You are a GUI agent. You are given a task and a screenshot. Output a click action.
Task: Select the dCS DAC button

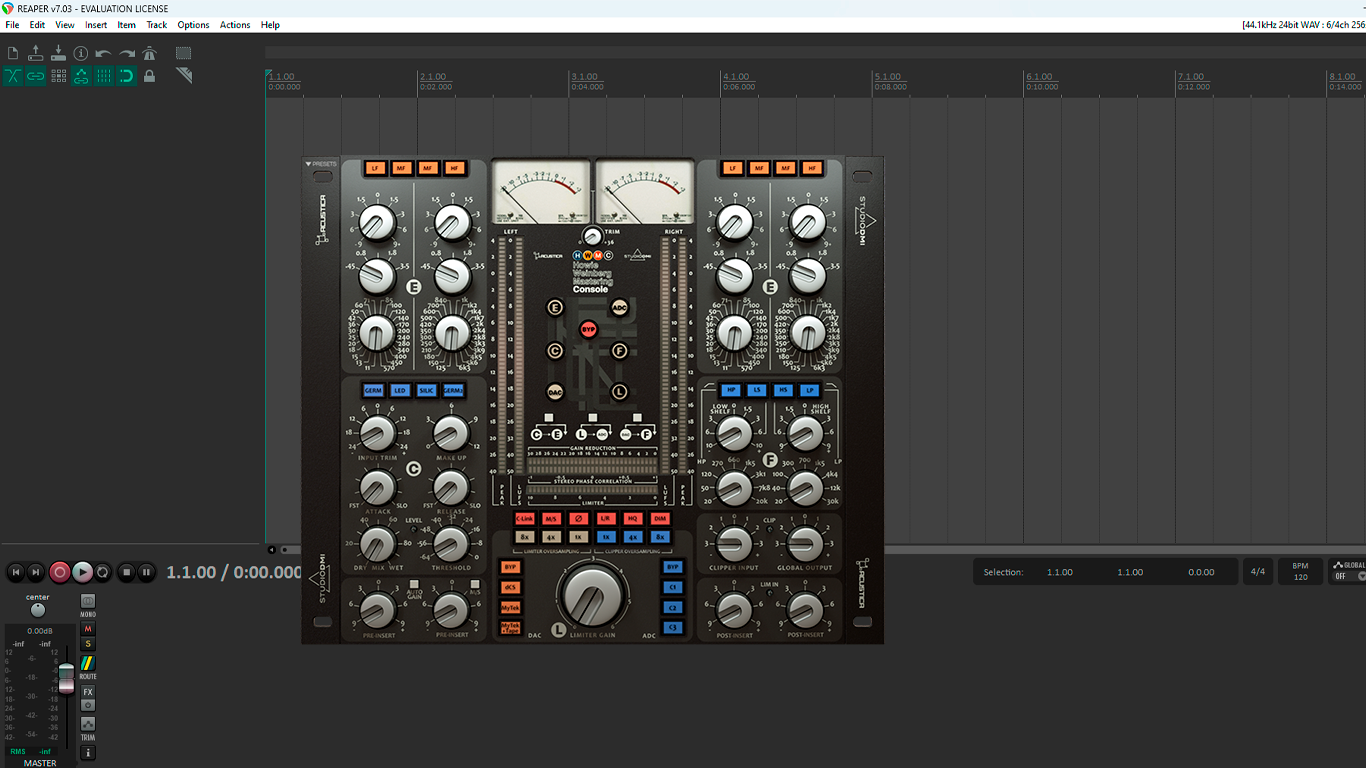click(510, 587)
